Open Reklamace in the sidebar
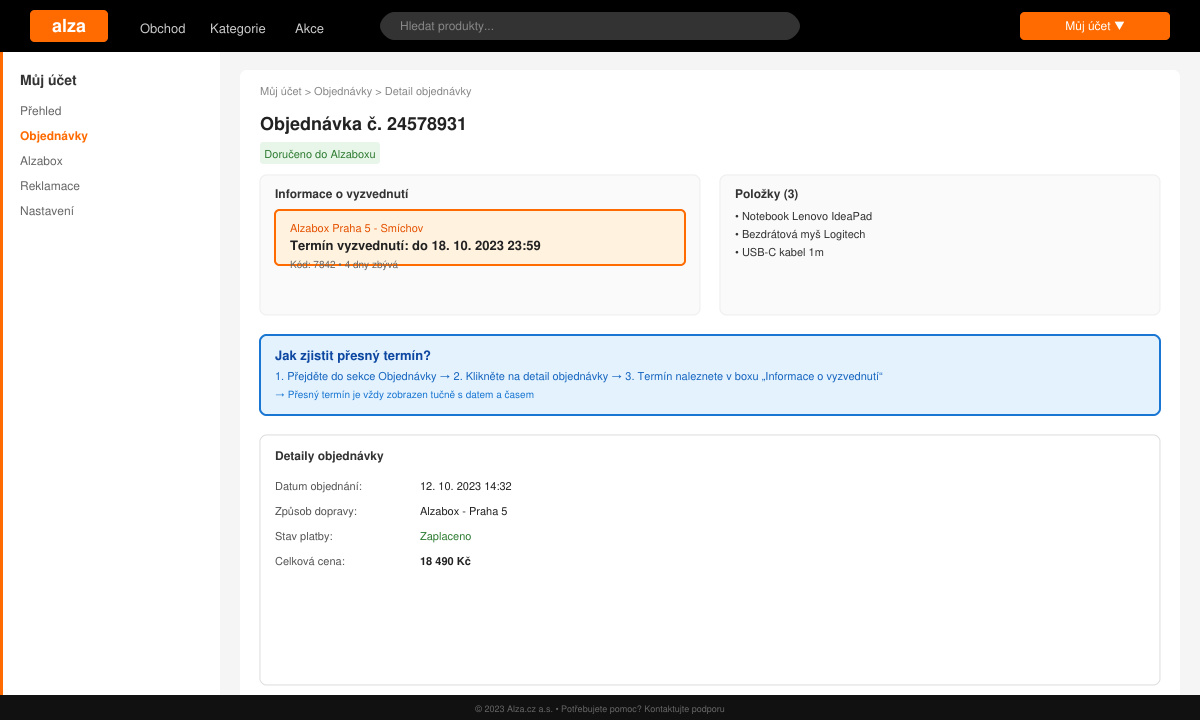1200x720 pixels. pos(50,186)
